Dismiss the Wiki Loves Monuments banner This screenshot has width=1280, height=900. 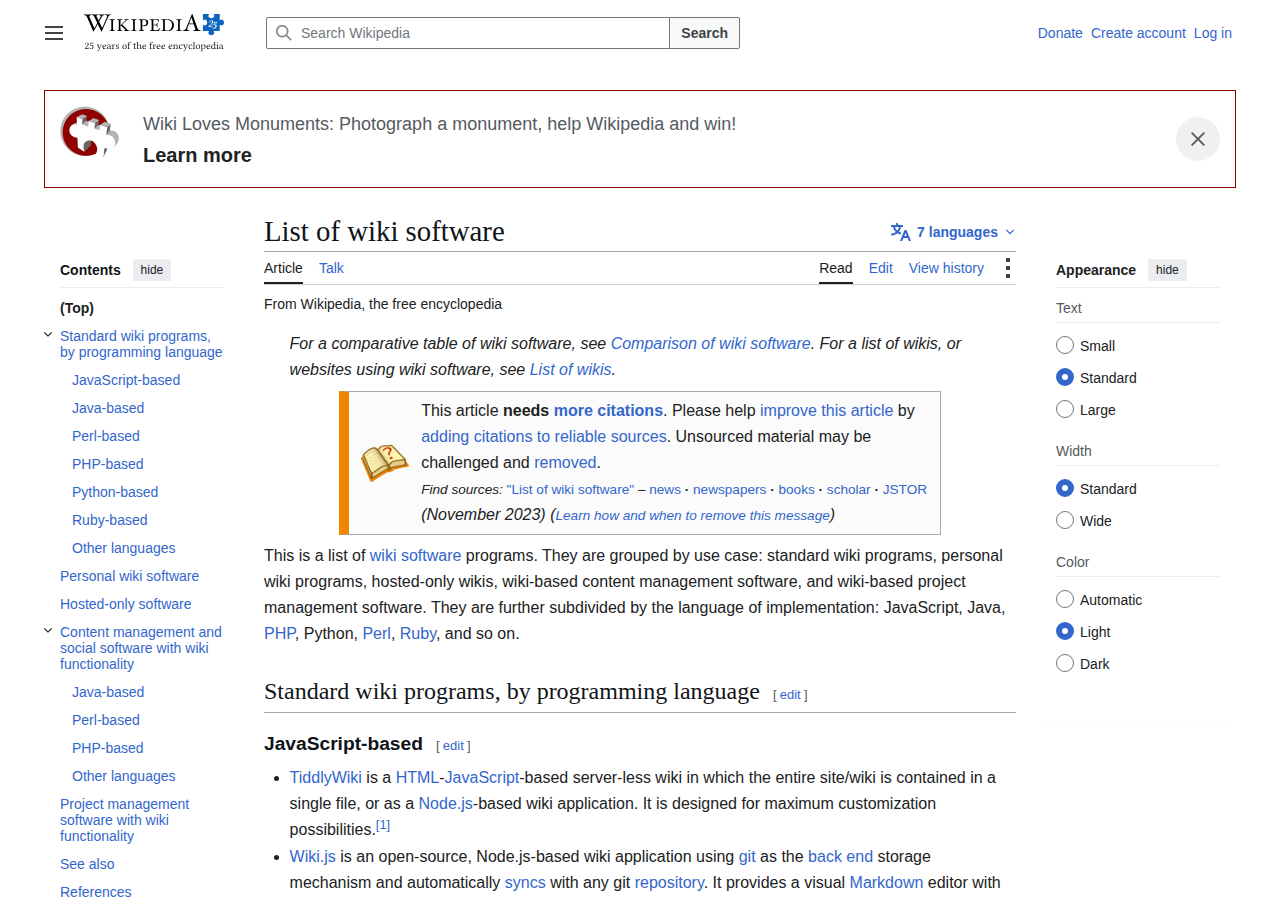(x=1198, y=139)
